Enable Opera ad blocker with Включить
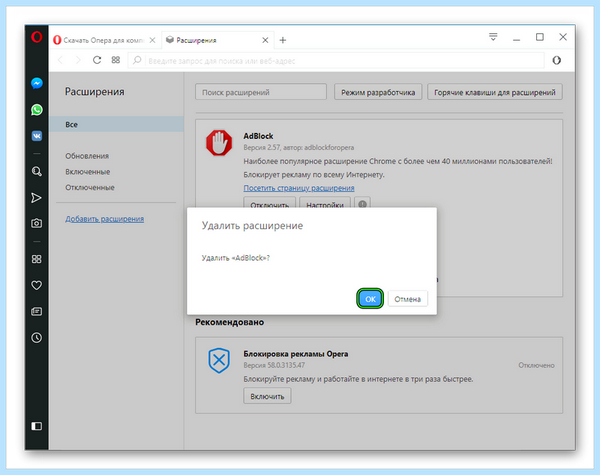 (x=267, y=396)
